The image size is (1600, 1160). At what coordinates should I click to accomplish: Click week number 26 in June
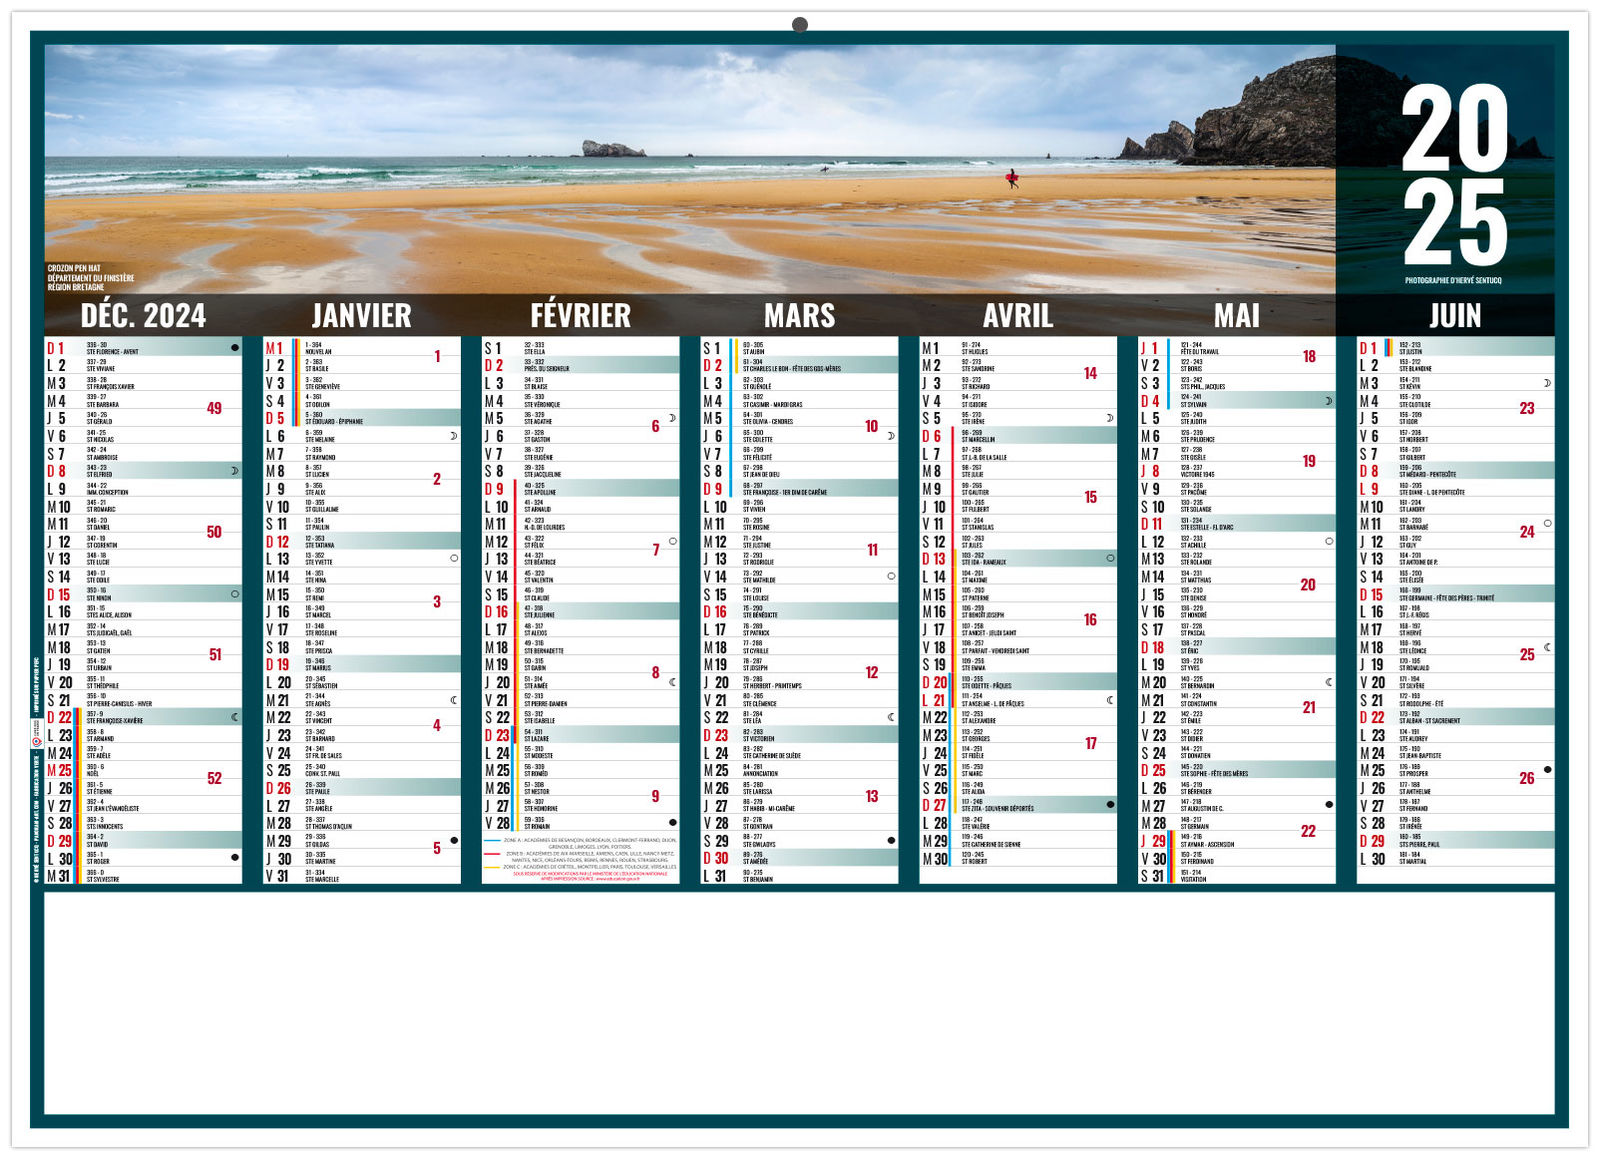point(1527,778)
